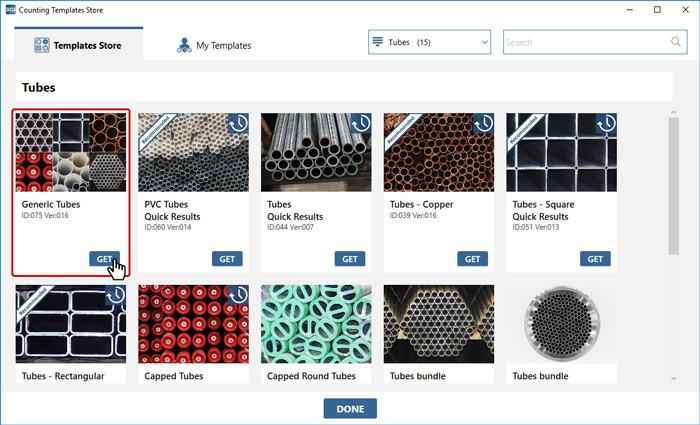This screenshot has width=700, height=425.
Task: Click the search magnifier icon
Action: tap(676, 43)
